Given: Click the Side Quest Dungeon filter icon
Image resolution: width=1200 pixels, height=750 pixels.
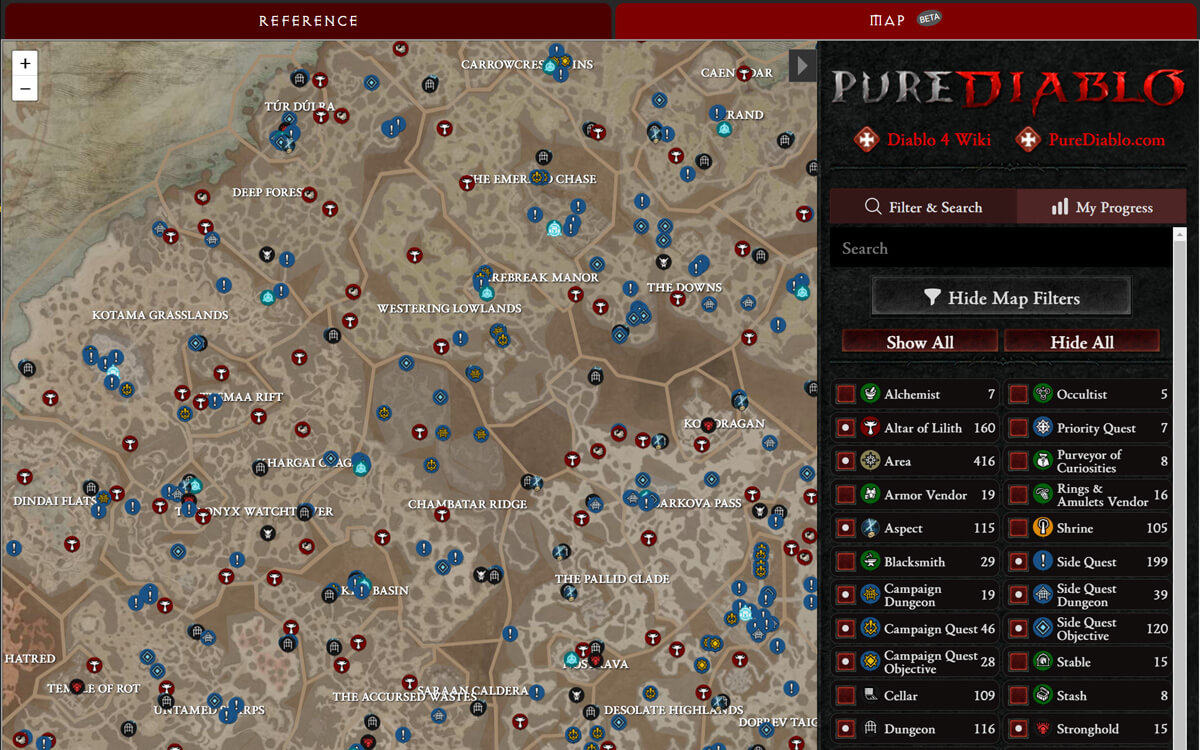Looking at the screenshot, I should pos(1043,595).
